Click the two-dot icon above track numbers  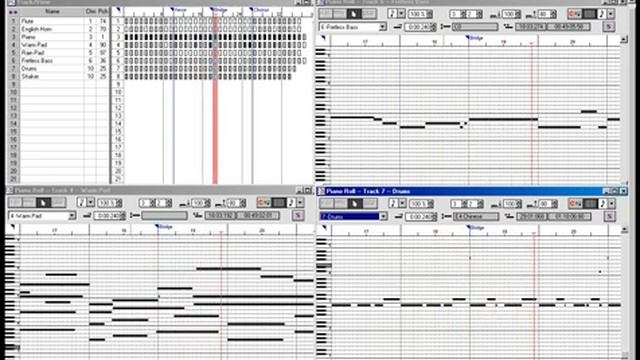point(13,12)
